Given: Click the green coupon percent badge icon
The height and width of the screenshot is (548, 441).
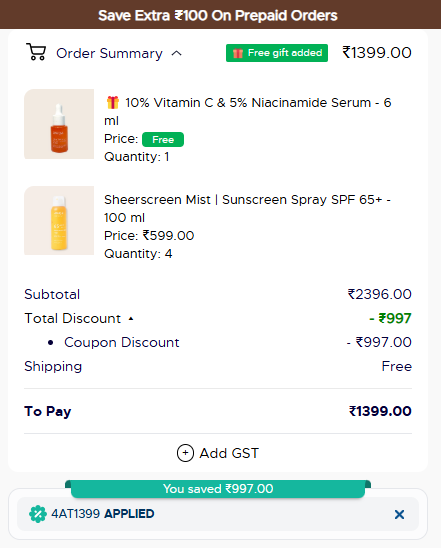Looking at the screenshot, I should coord(38,514).
